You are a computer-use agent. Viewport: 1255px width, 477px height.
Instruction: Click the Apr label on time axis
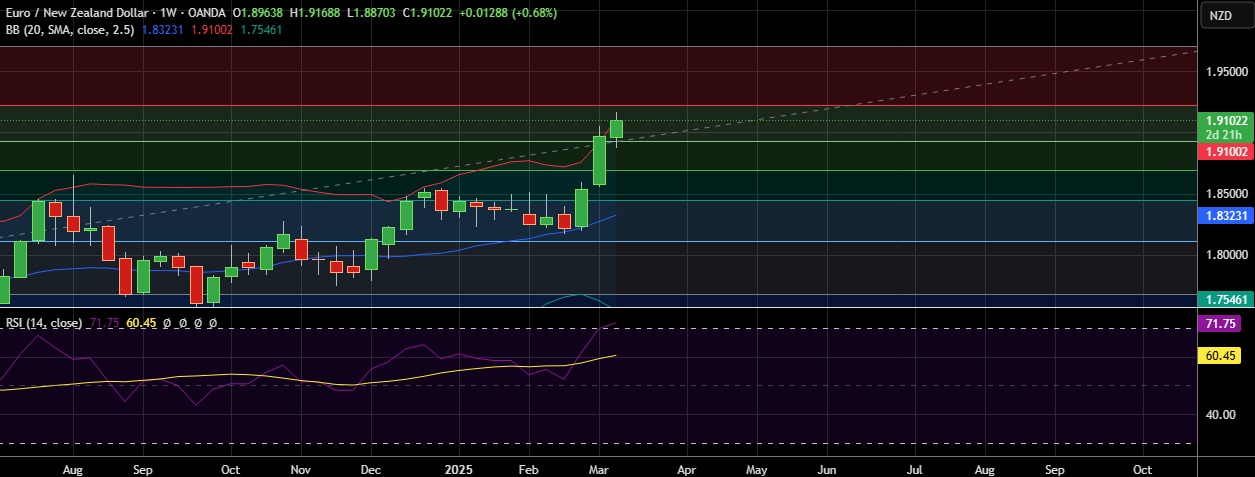pyautogui.click(x=686, y=468)
